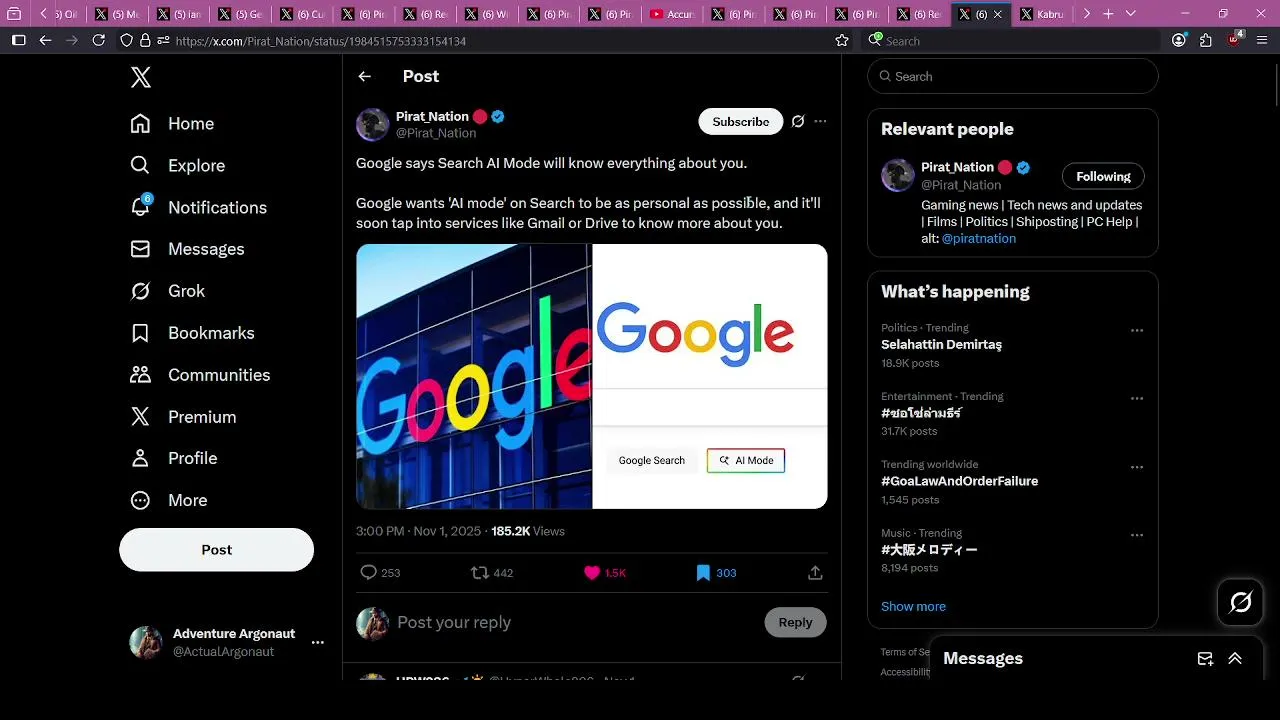Click the large Post button in sidebar
Image resolution: width=1280 pixels, height=720 pixels.
(216, 550)
